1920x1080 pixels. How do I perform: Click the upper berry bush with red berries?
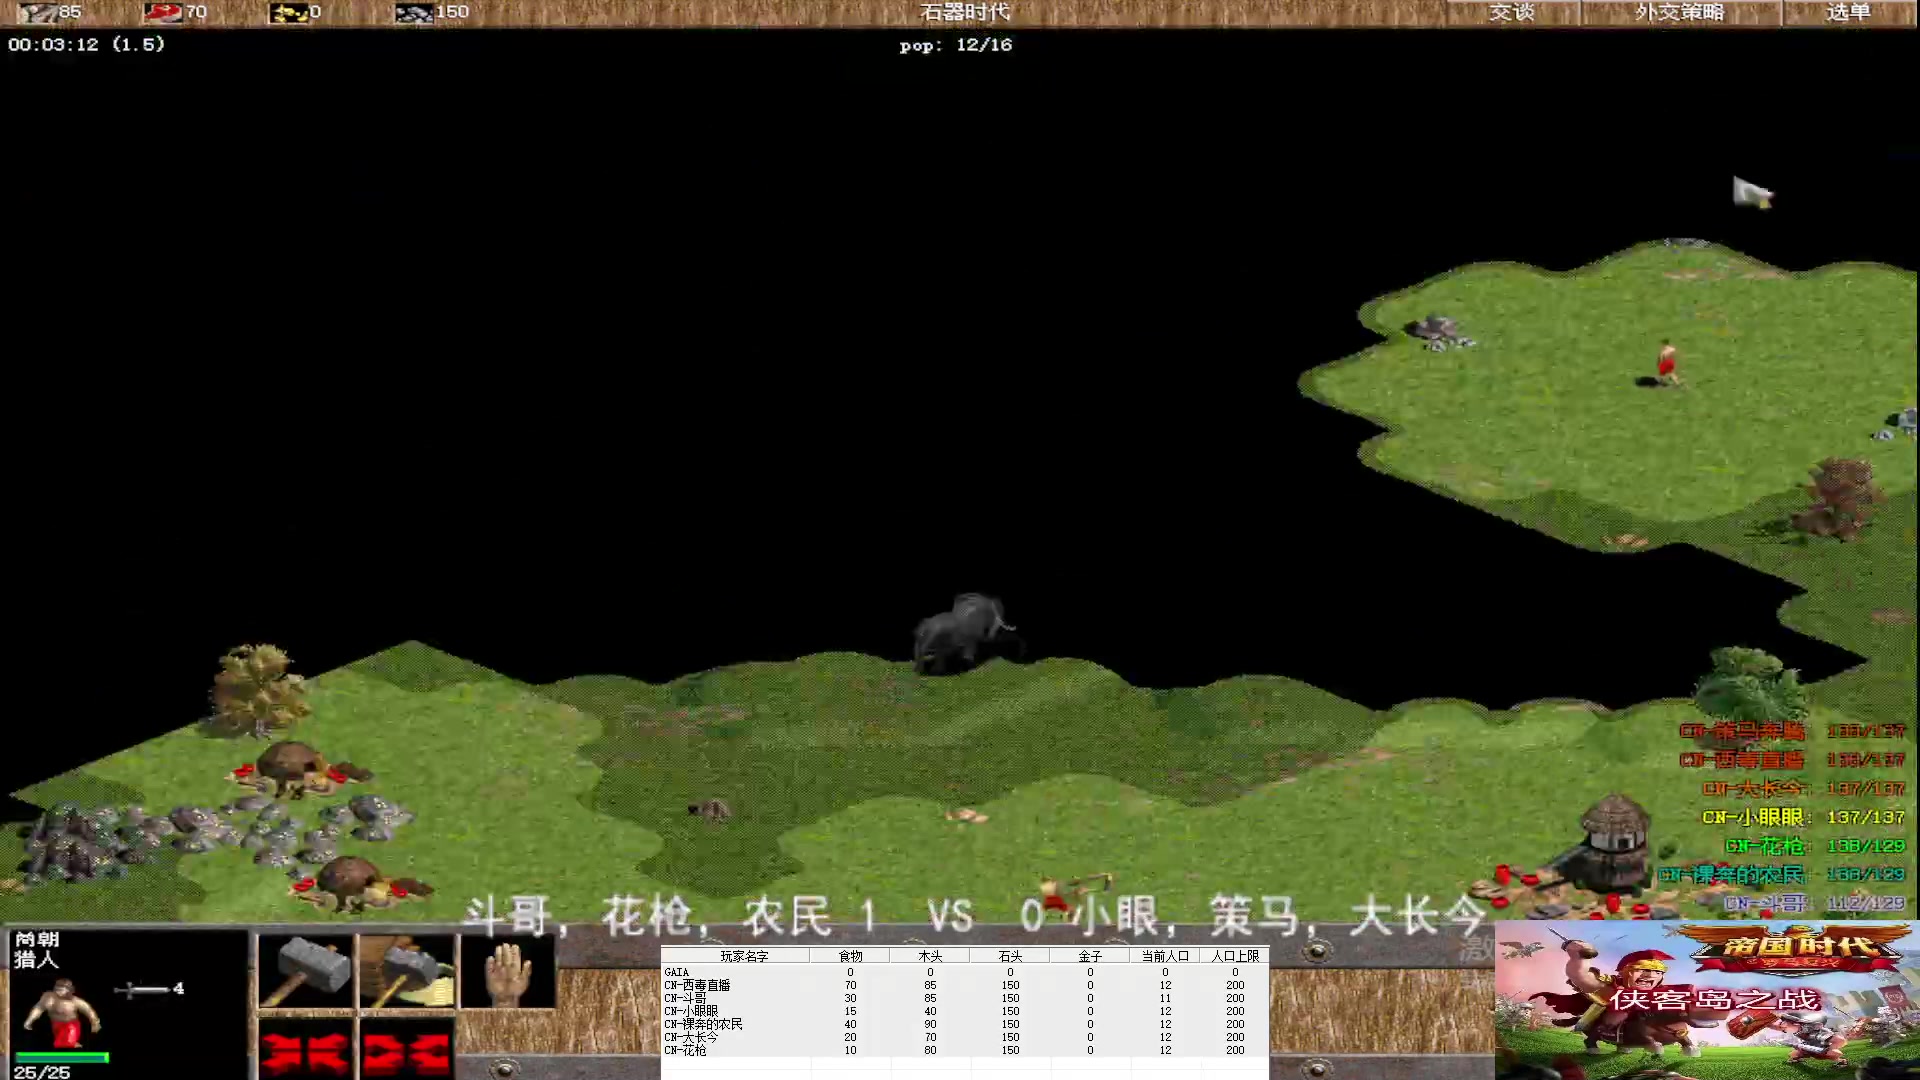(297, 768)
